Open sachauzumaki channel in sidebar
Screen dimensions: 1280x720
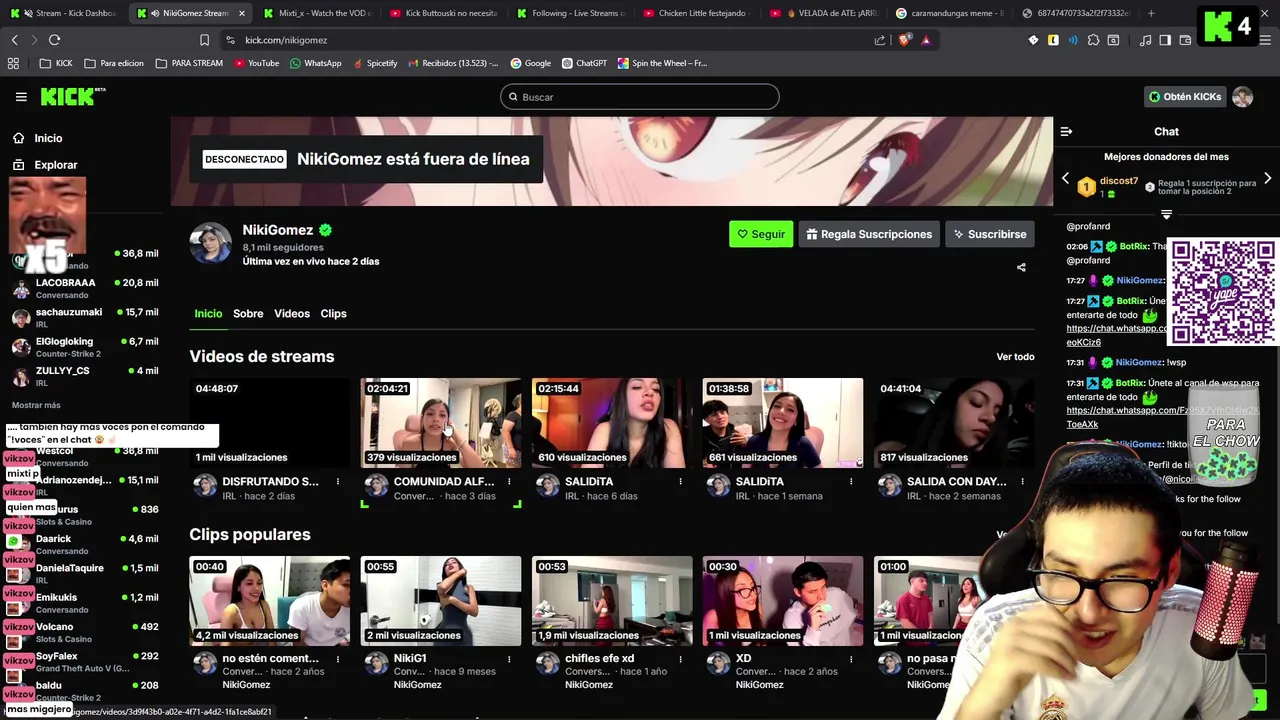coord(85,318)
